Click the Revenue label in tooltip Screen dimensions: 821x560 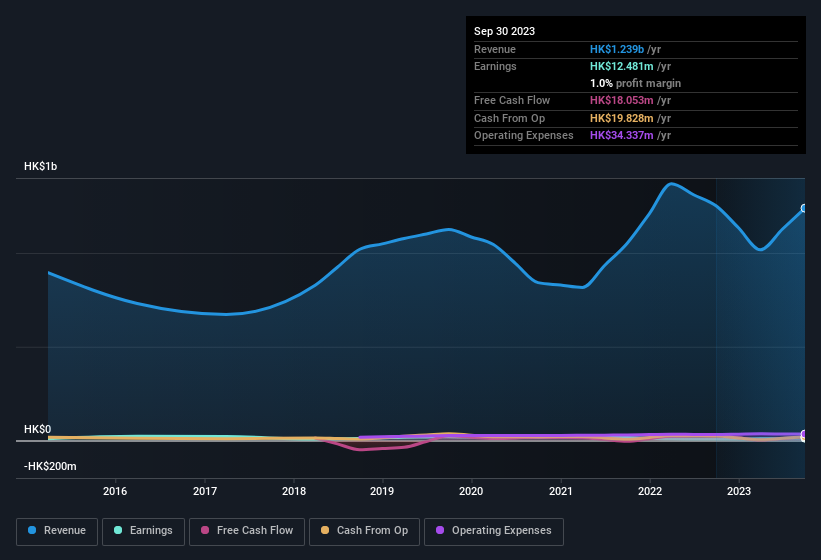point(495,49)
